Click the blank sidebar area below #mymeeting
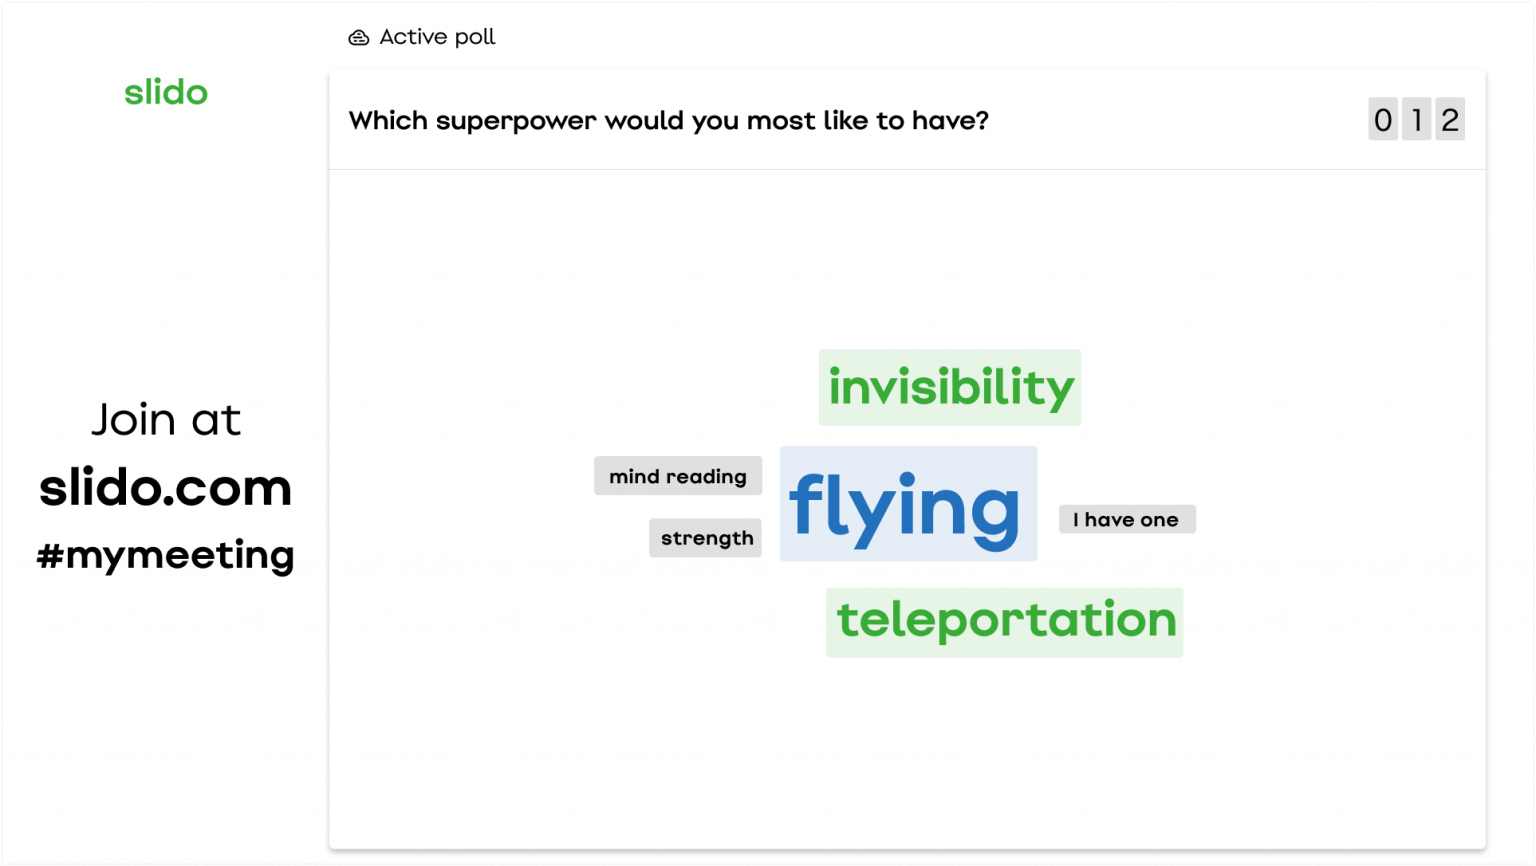 click(166, 720)
